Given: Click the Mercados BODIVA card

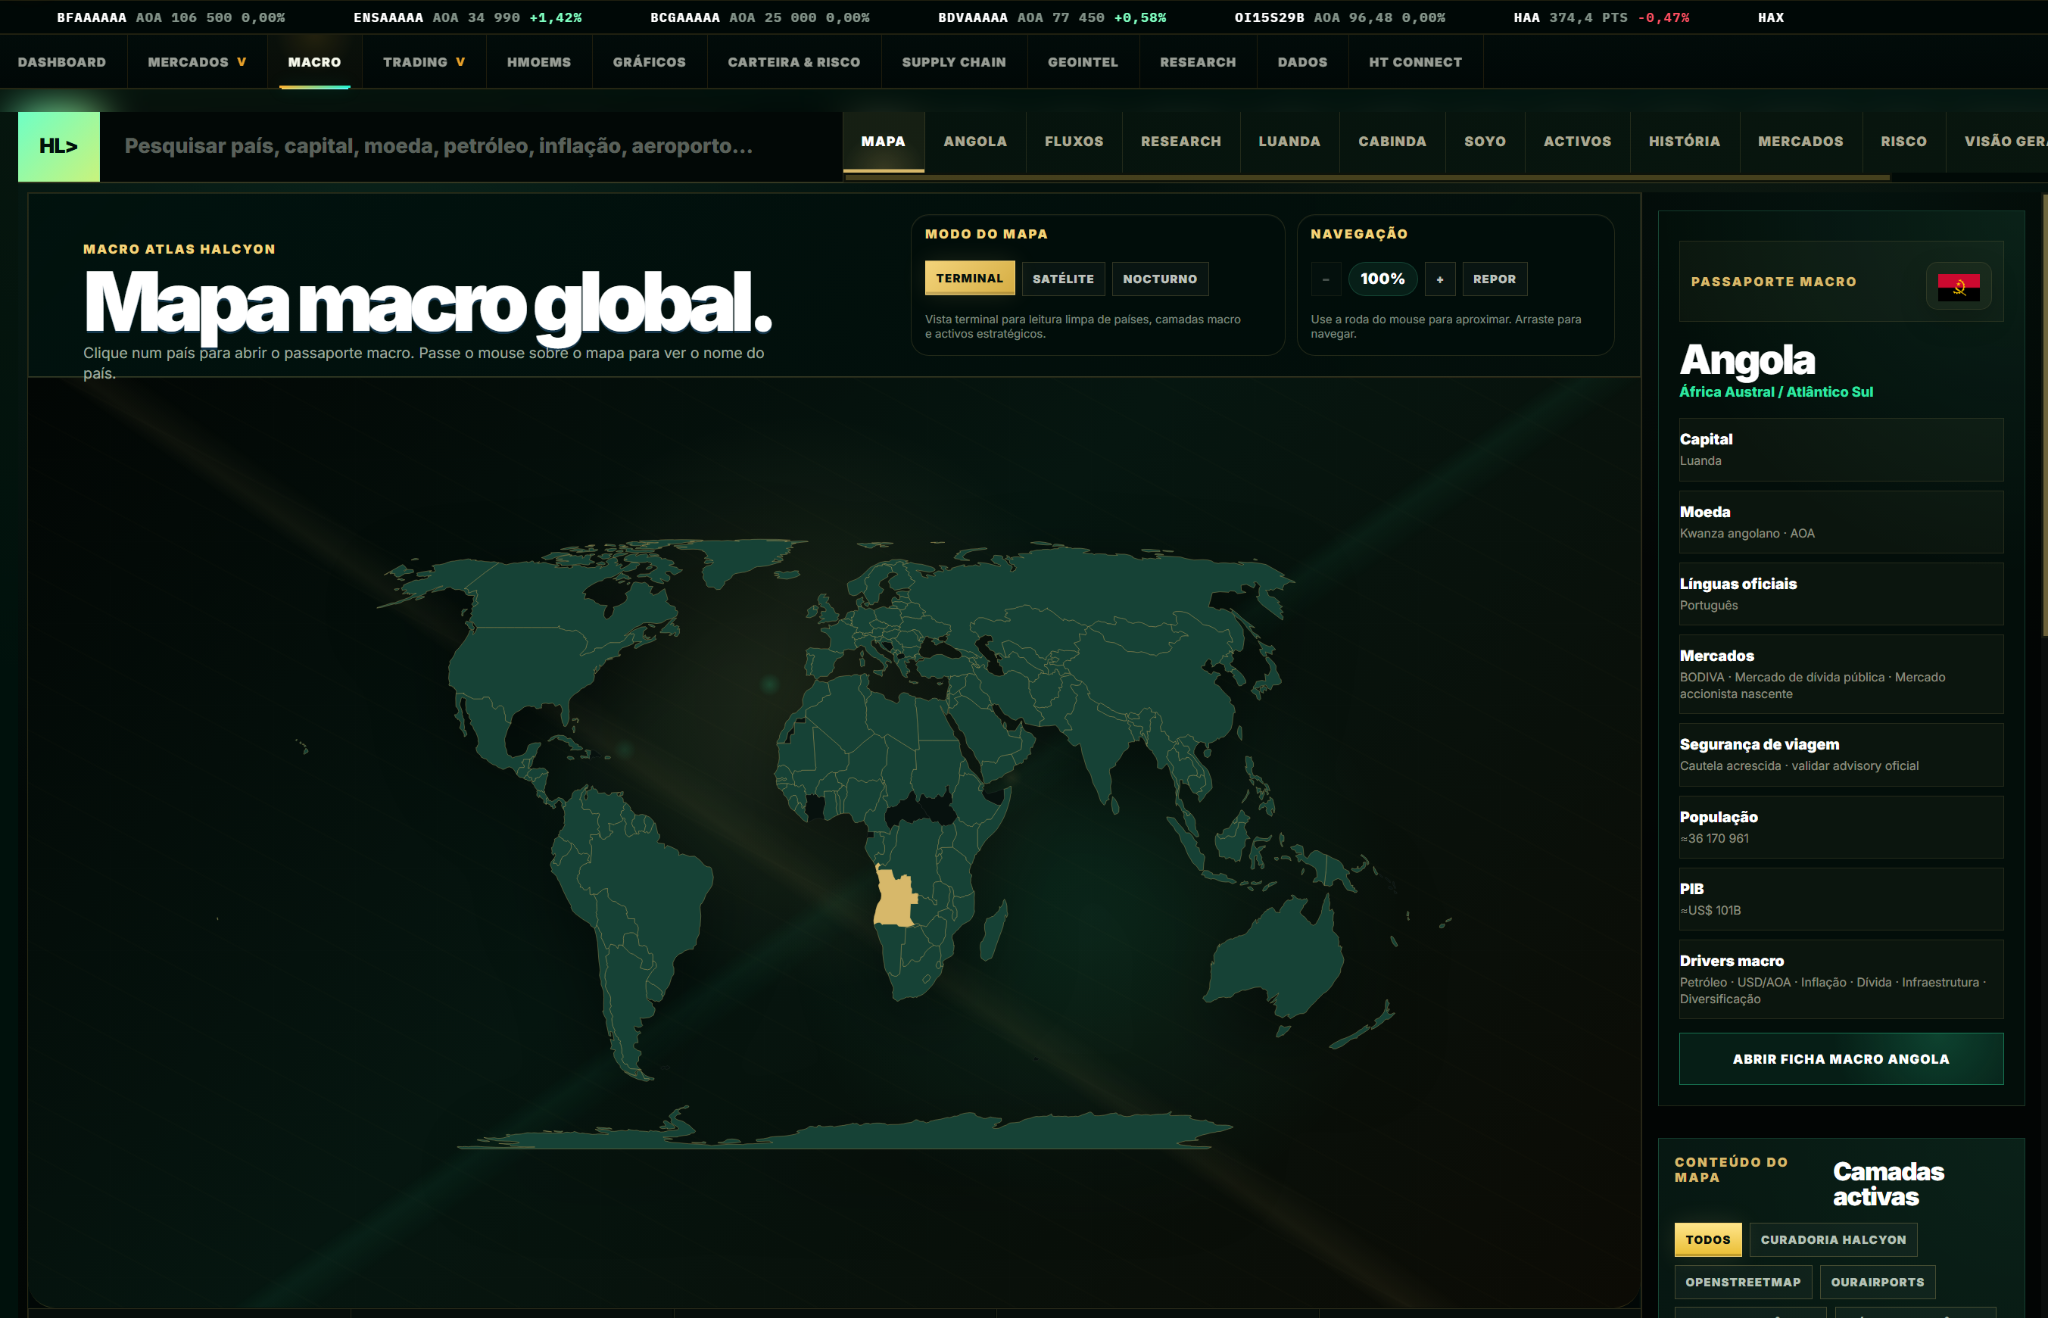Looking at the screenshot, I should tap(1841, 674).
